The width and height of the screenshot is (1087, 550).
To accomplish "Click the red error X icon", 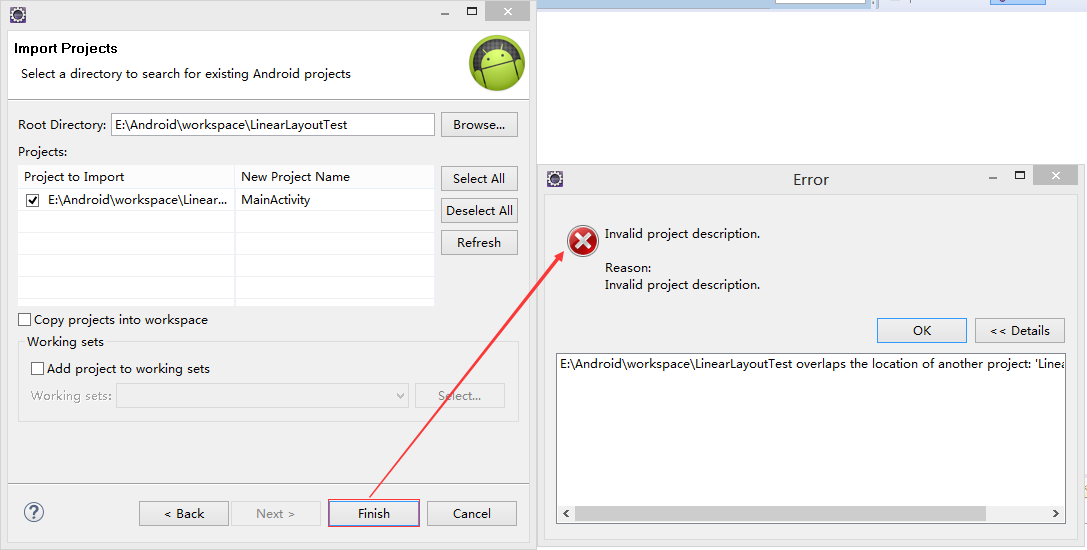I will point(583,242).
